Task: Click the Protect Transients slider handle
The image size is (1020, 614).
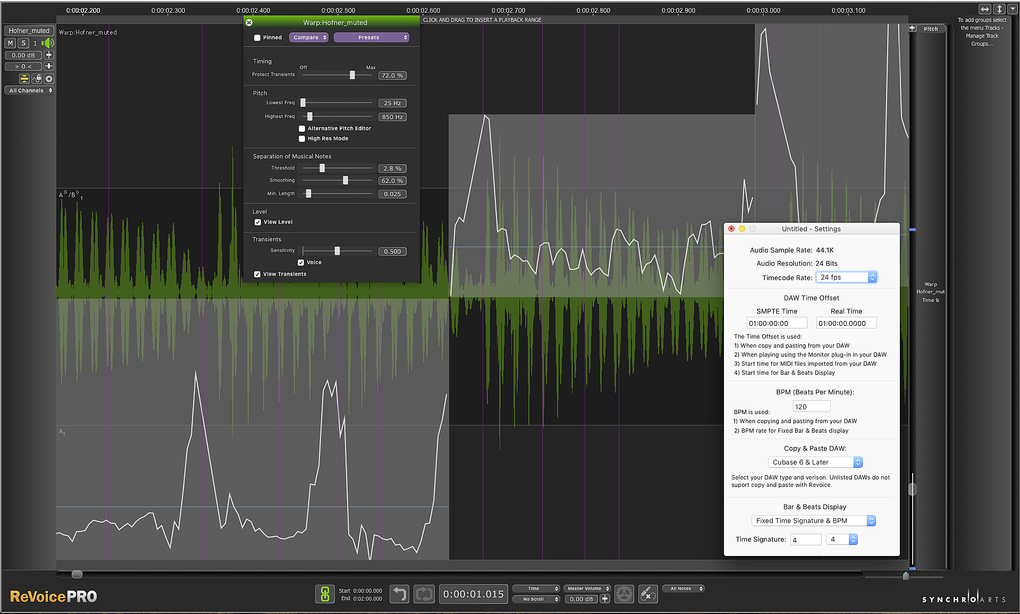Action: click(x=353, y=75)
